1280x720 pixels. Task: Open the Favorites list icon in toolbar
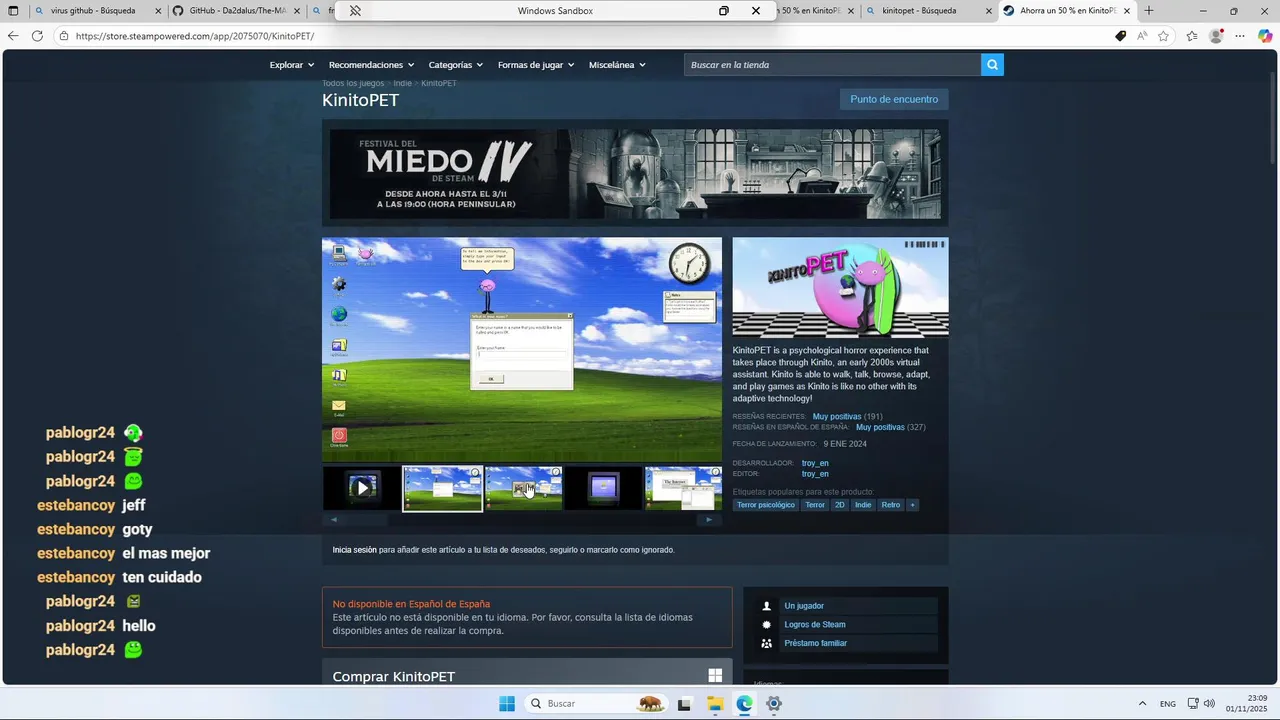pyautogui.click(x=1192, y=36)
